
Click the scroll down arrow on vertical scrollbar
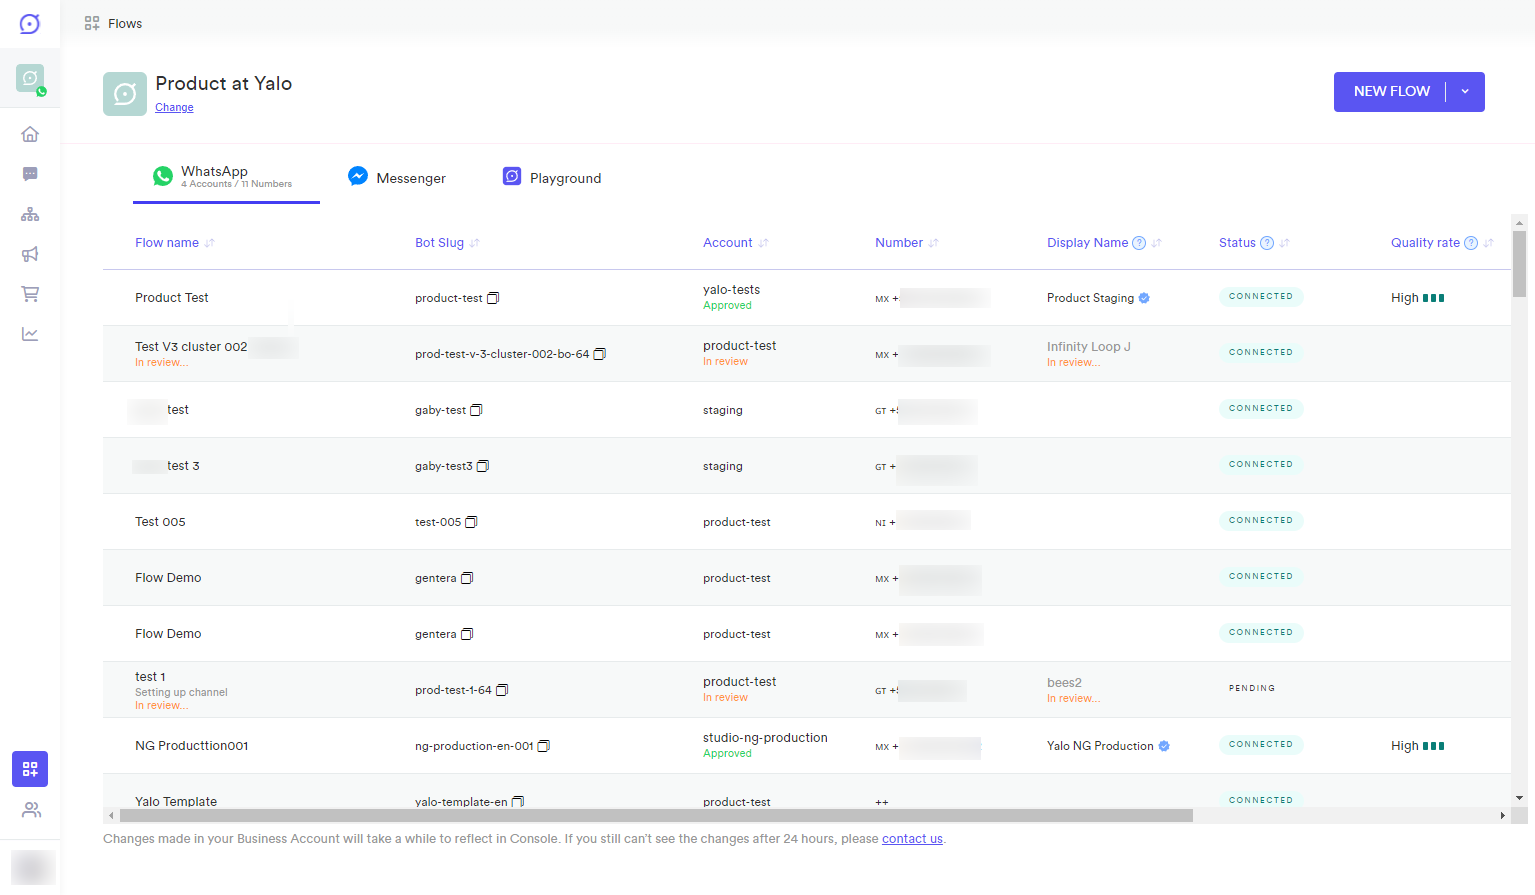click(1519, 798)
